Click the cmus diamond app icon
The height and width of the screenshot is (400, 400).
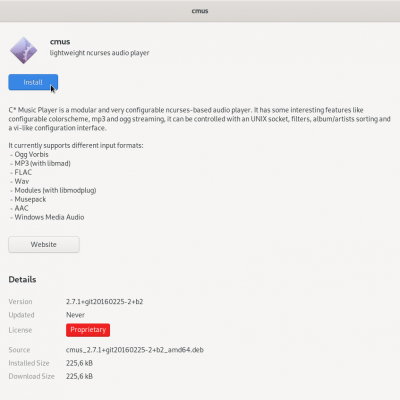pos(23,50)
